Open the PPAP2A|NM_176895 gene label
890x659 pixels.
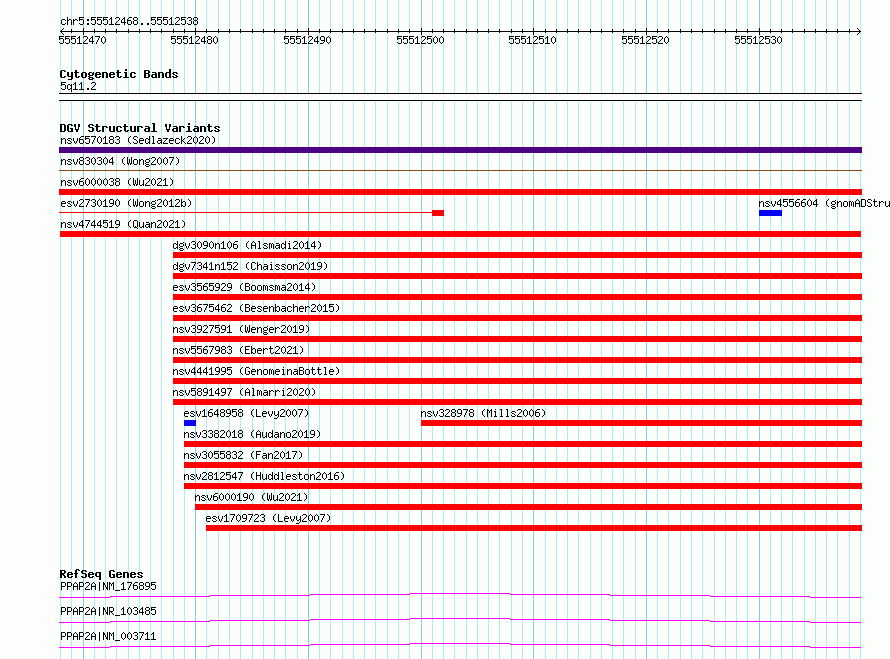[108, 586]
